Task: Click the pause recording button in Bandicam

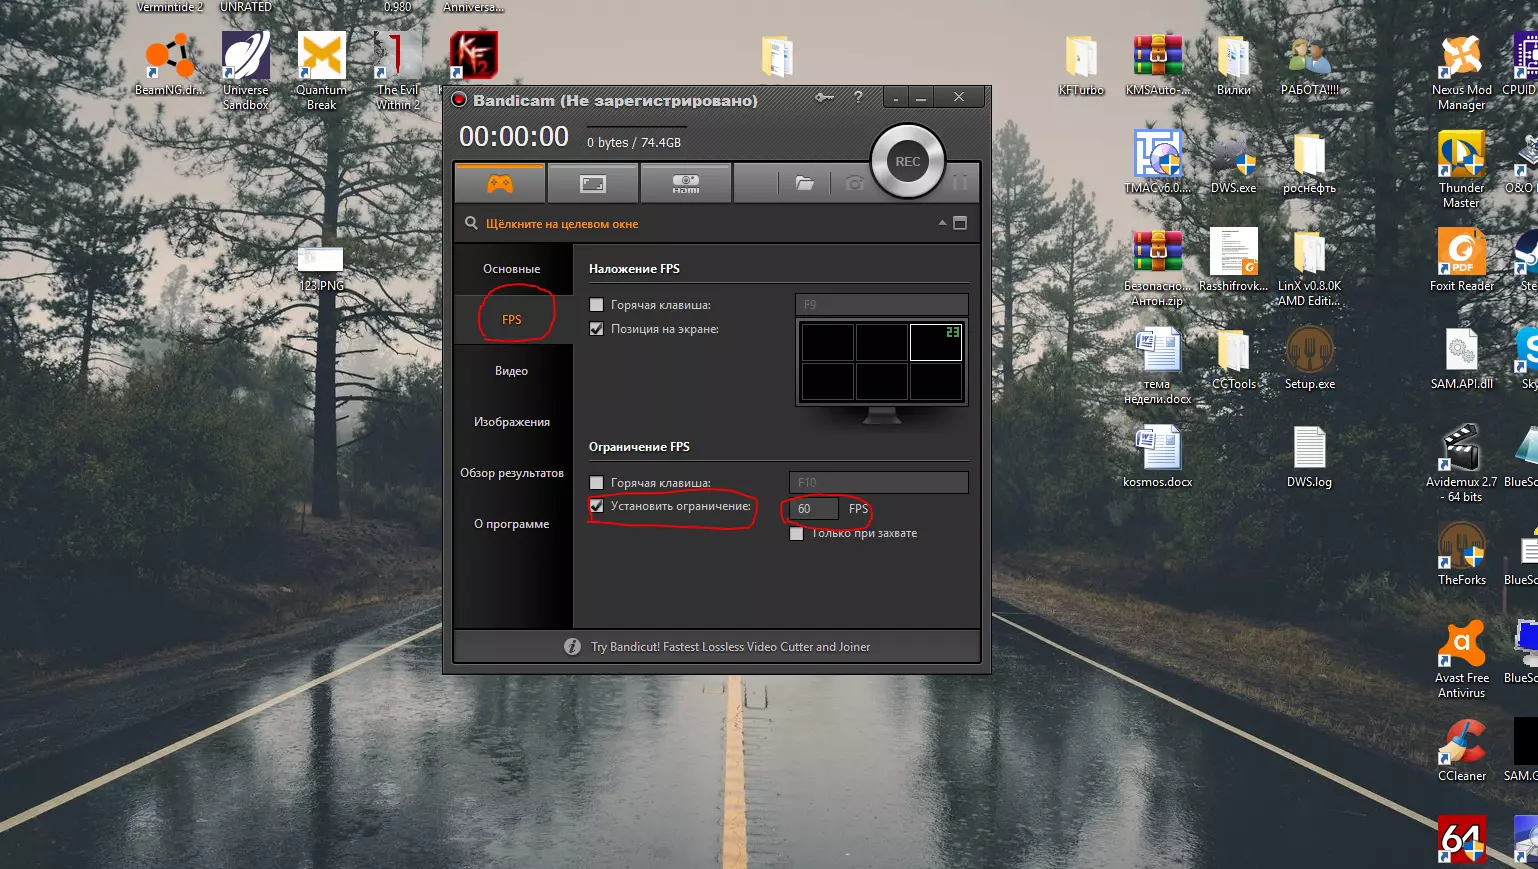Action: tap(960, 182)
